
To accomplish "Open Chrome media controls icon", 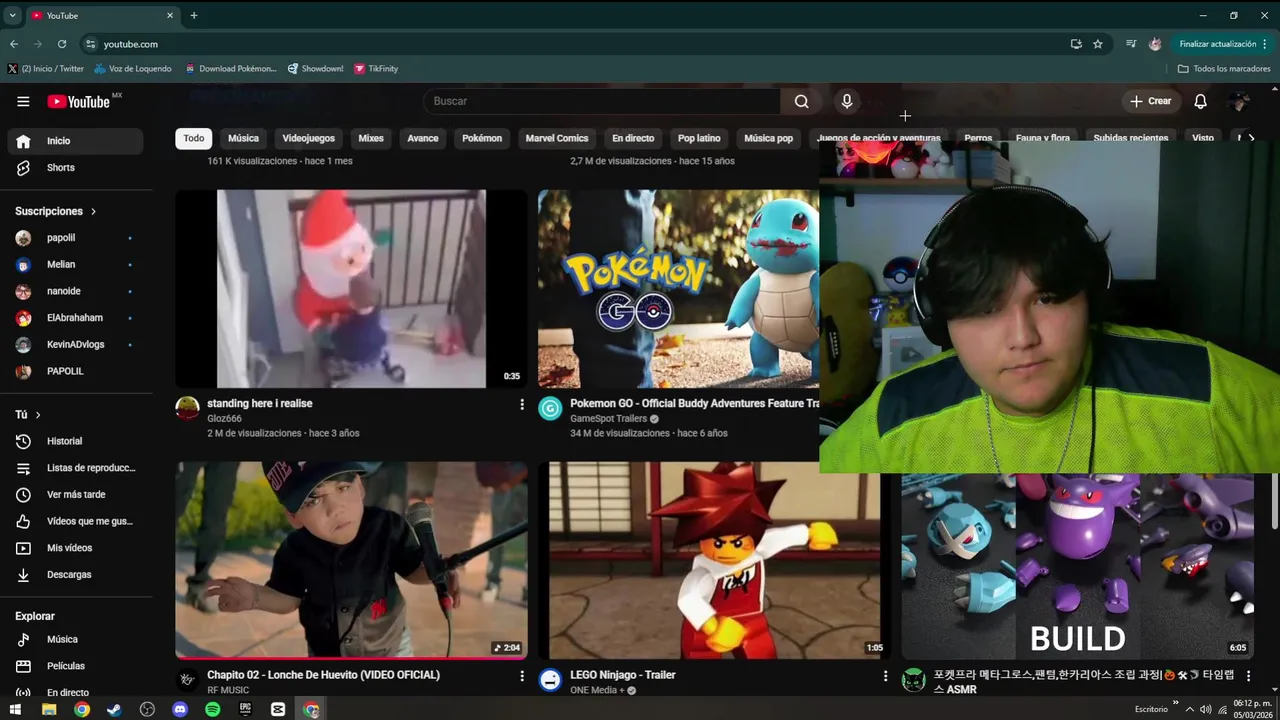I will tap(1131, 44).
